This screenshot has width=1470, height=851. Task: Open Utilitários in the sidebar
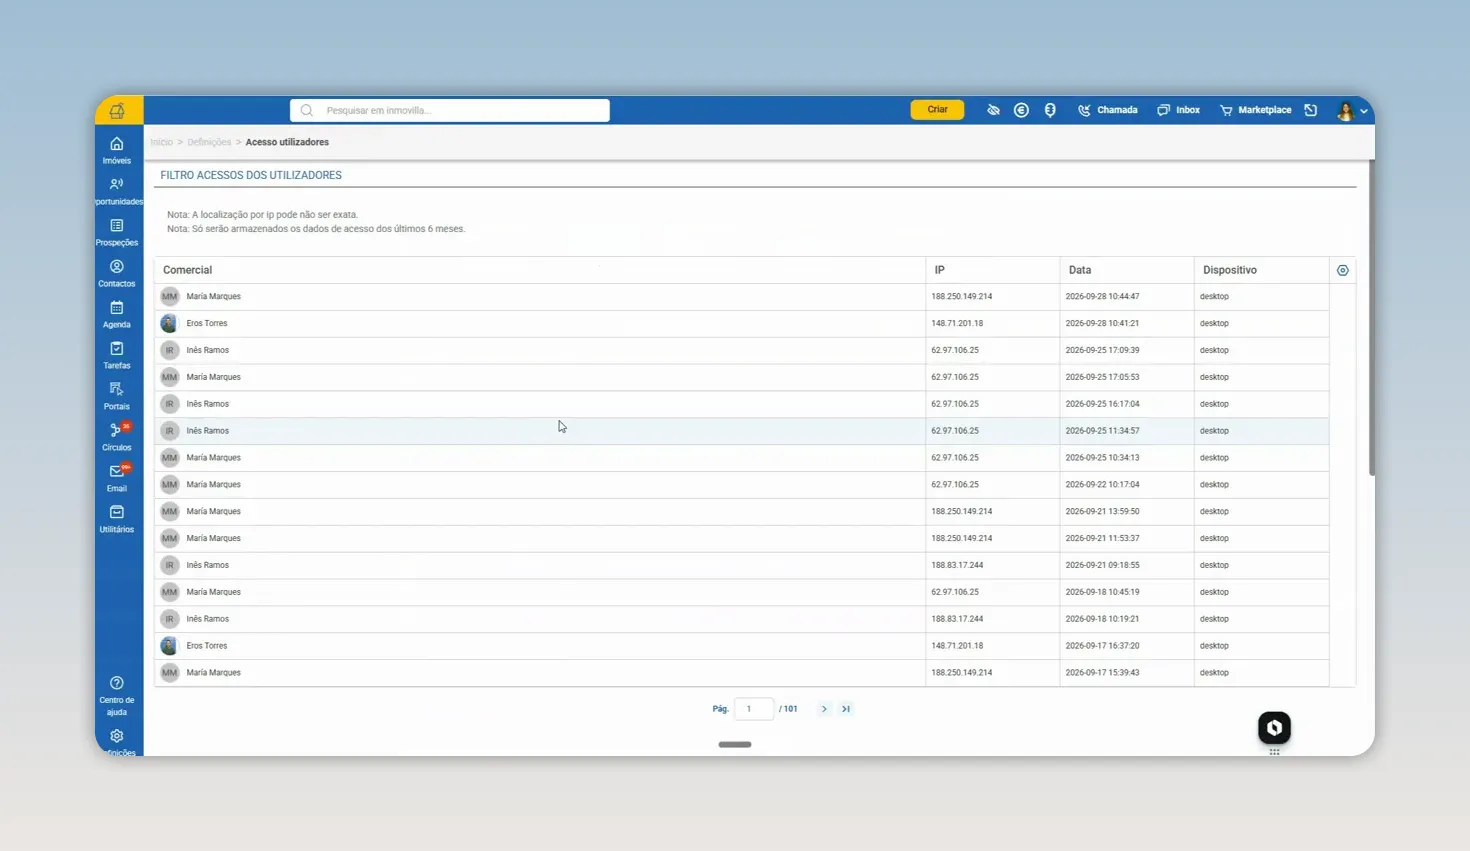click(x=117, y=519)
